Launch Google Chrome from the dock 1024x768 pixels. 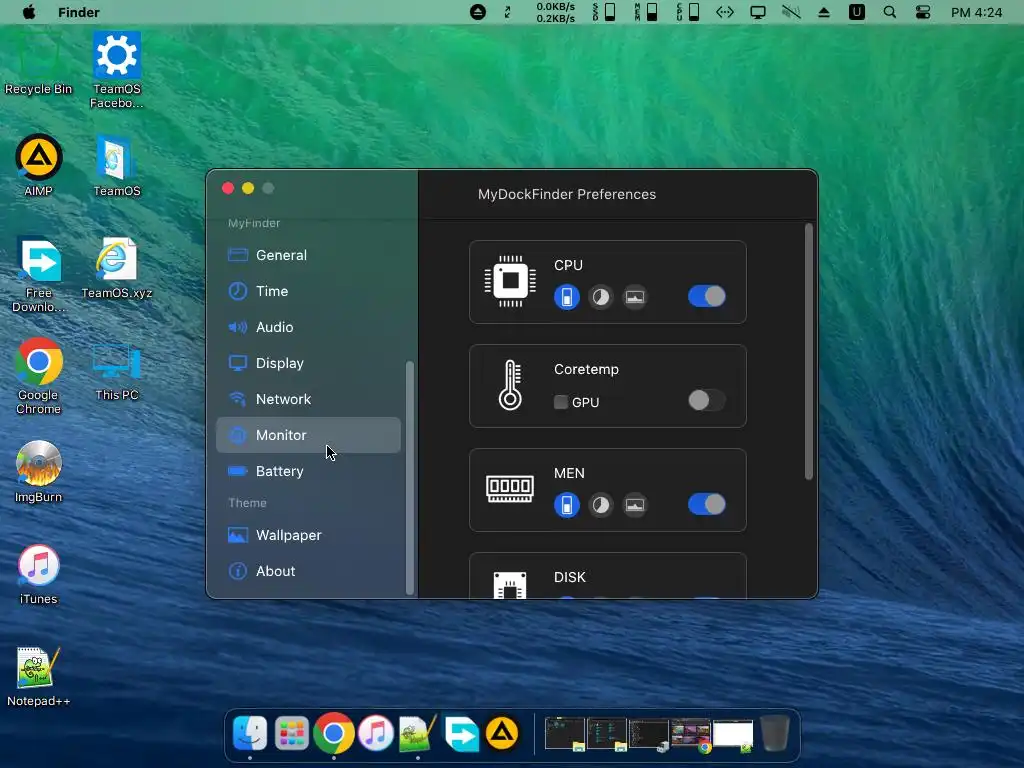pyautogui.click(x=334, y=733)
